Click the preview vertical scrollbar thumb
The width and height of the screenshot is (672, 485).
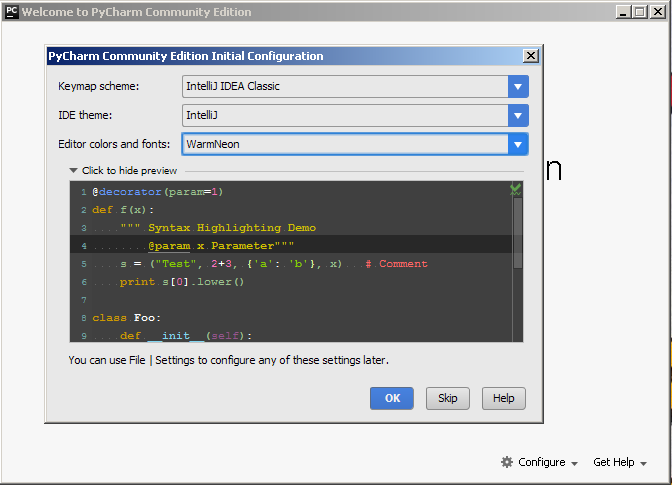pyautogui.click(x=518, y=233)
